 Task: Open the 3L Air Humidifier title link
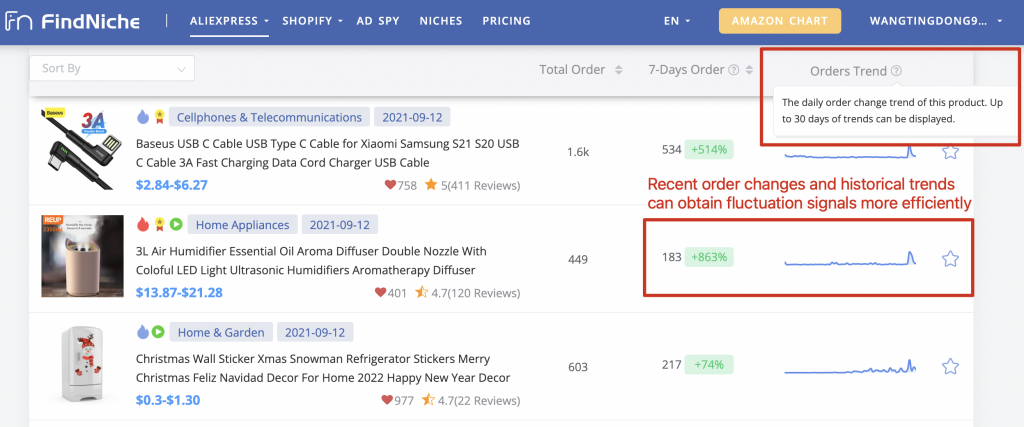312,261
